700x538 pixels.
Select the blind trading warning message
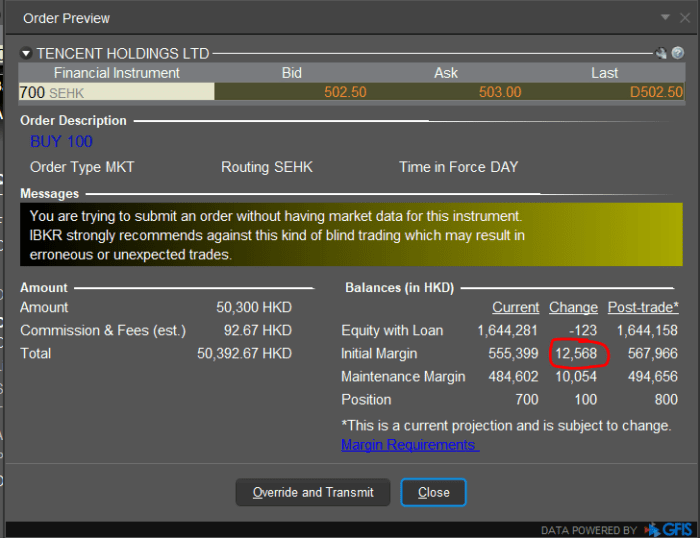[x=351, y=235]
